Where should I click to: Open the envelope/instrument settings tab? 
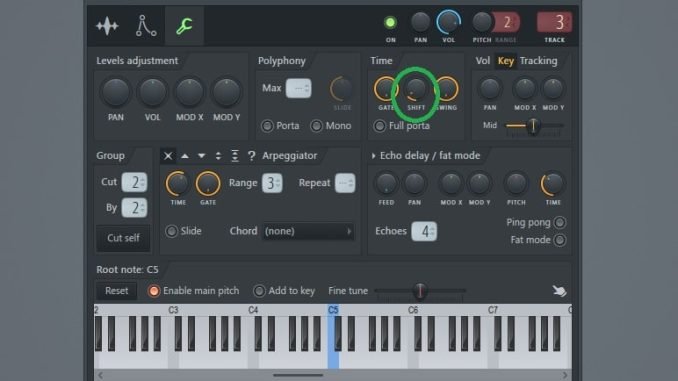coord(146,26)
